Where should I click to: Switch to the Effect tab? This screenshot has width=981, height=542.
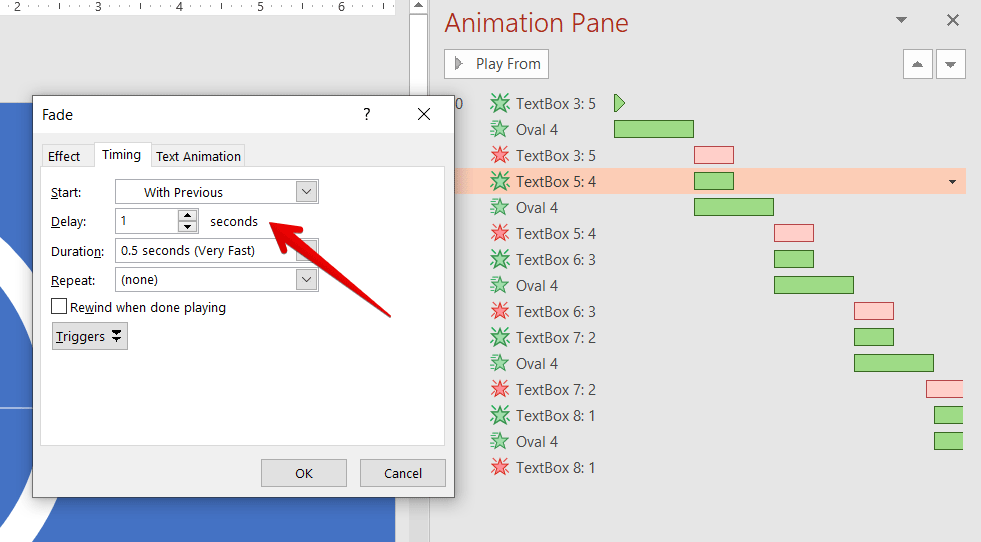click(64, 156)
